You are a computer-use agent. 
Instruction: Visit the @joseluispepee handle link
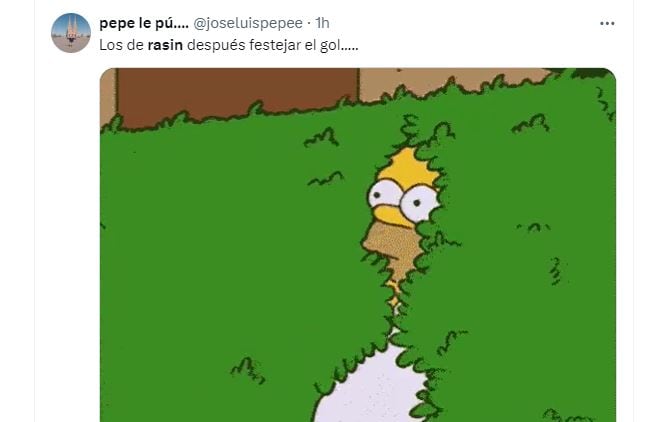pos(248,23)
